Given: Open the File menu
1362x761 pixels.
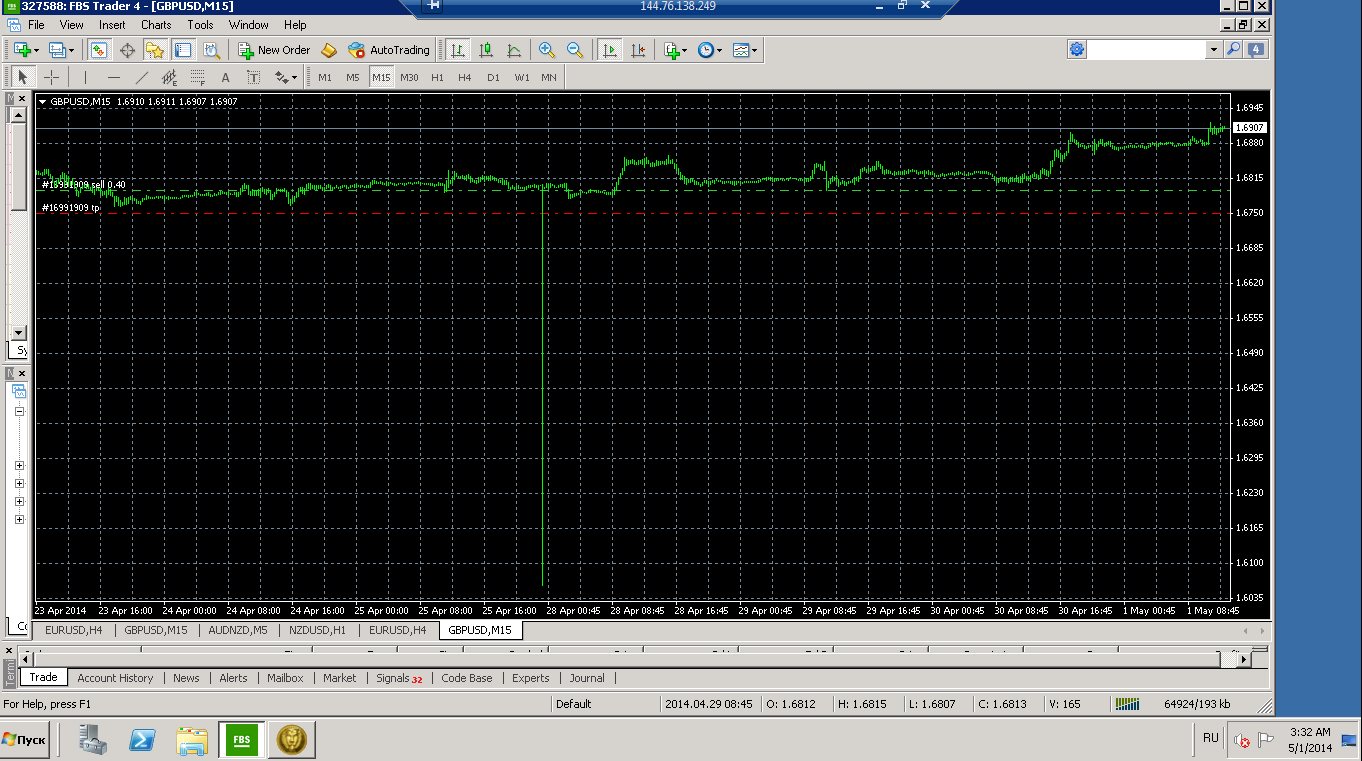Looking at the screenshot, I should click(36, 25).
